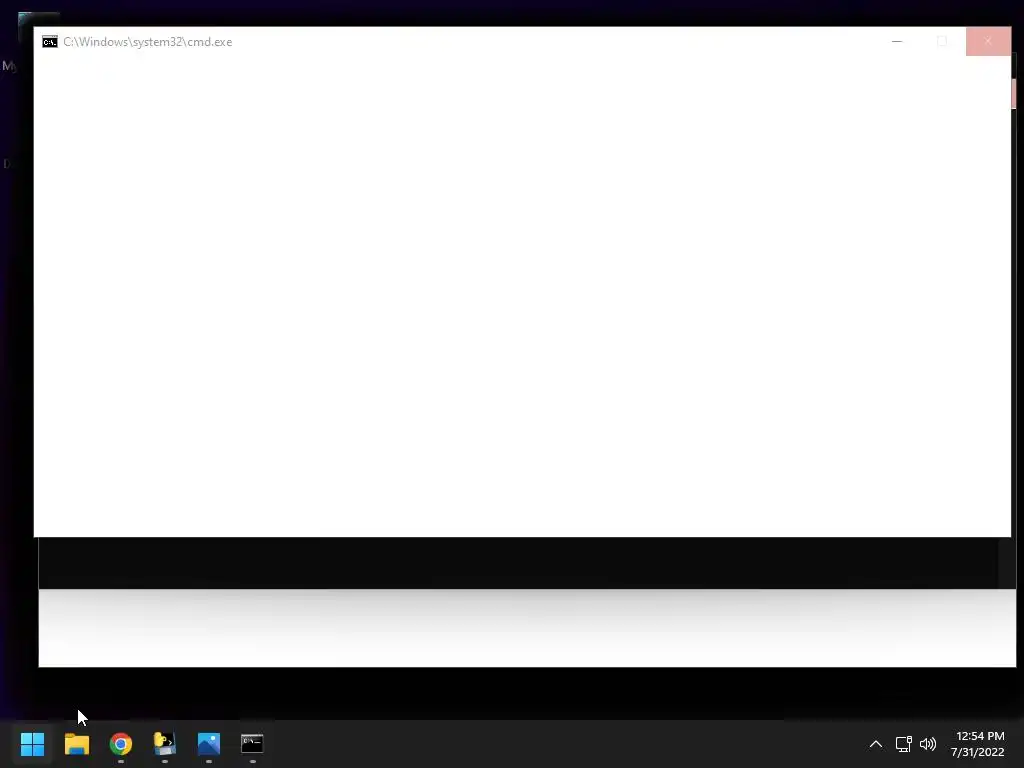The height and width of the screenshot is (768, 1024).
Task: Open the Python app in the taskbar
Action: (x=165, y=744)
